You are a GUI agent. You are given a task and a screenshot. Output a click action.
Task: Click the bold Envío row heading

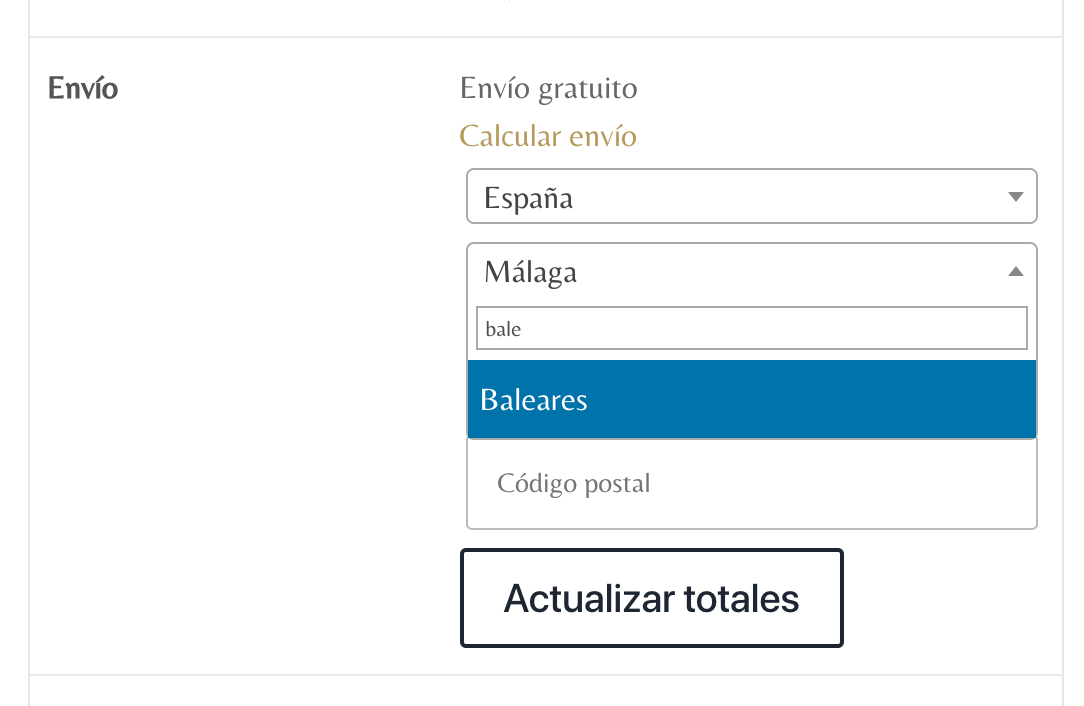click(x=83, y=89)
